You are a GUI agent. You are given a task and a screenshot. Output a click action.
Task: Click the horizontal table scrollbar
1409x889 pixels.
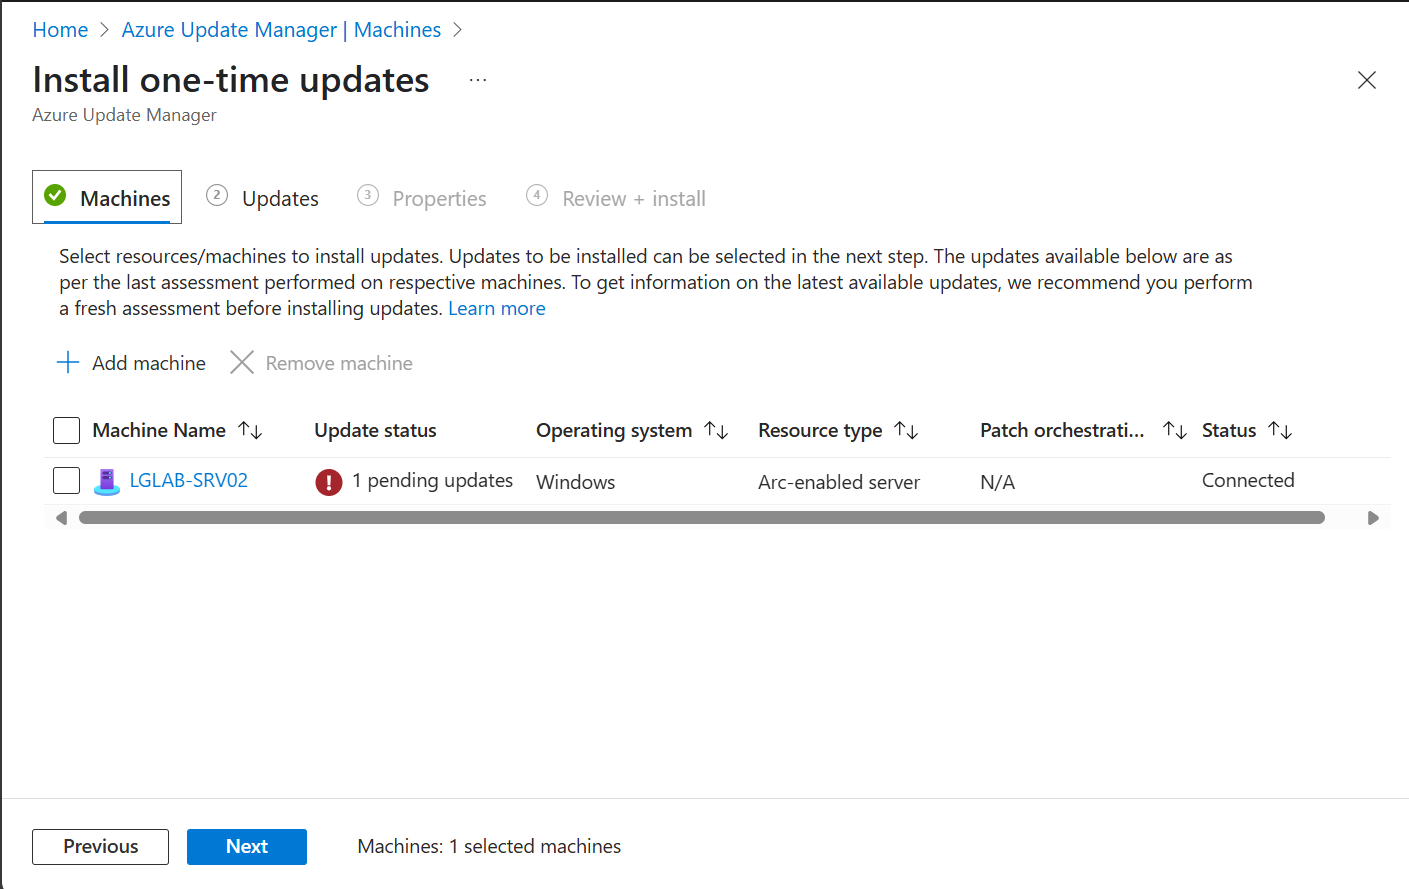click(702, 518)
